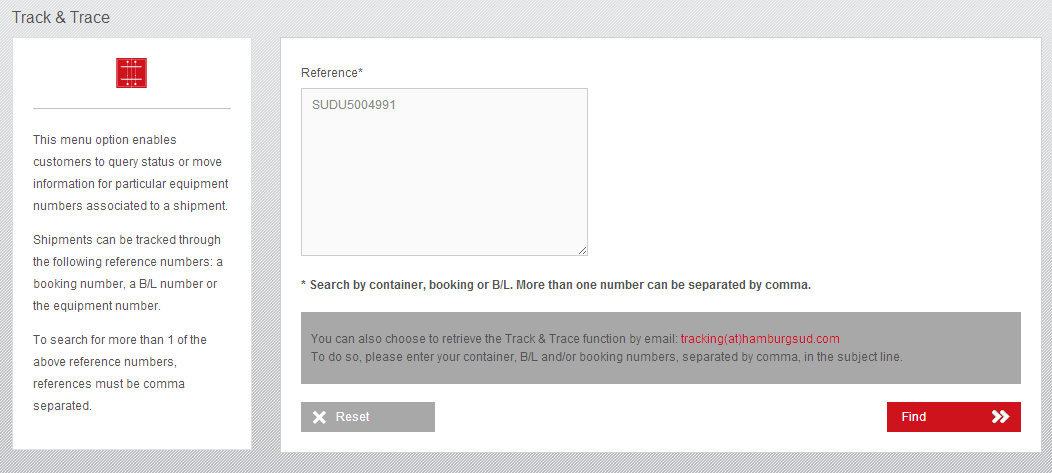Click the 'To do so, please enter' instruction line

(x=607, y=357)
